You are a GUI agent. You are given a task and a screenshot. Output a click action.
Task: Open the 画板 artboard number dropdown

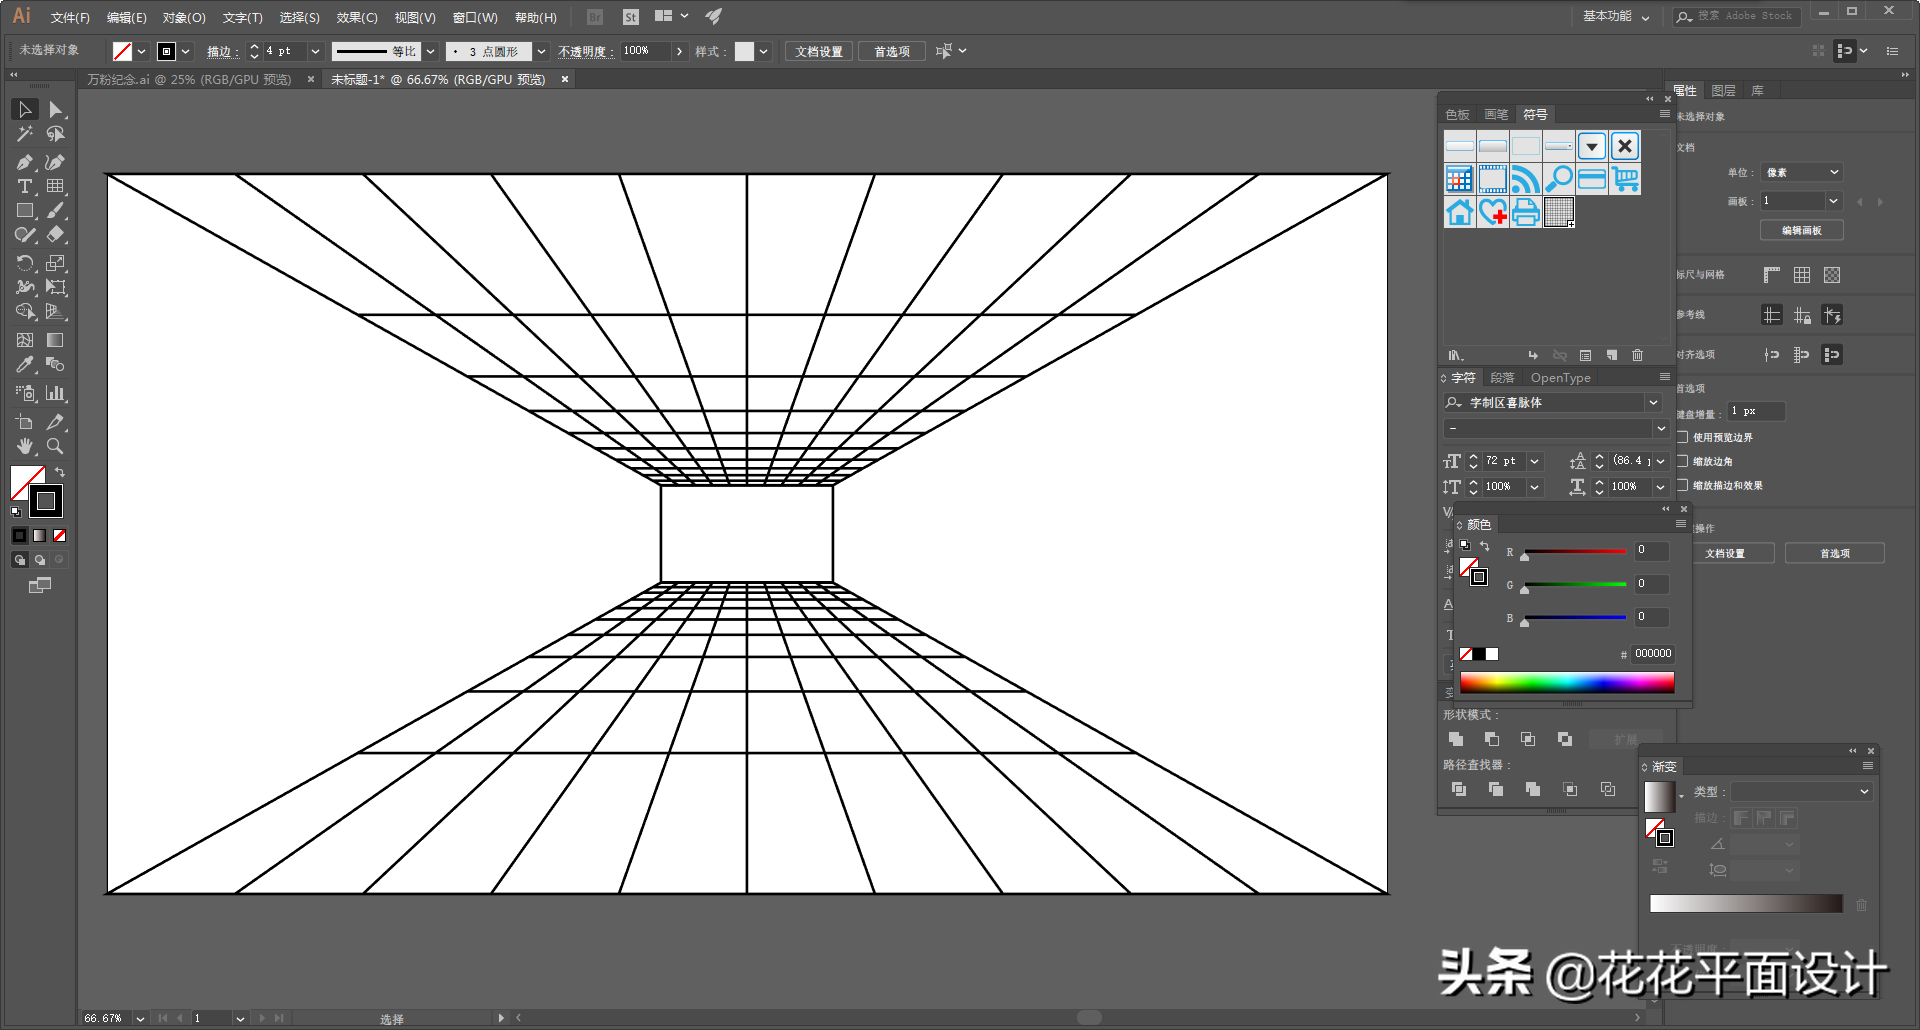(1833, 201)
